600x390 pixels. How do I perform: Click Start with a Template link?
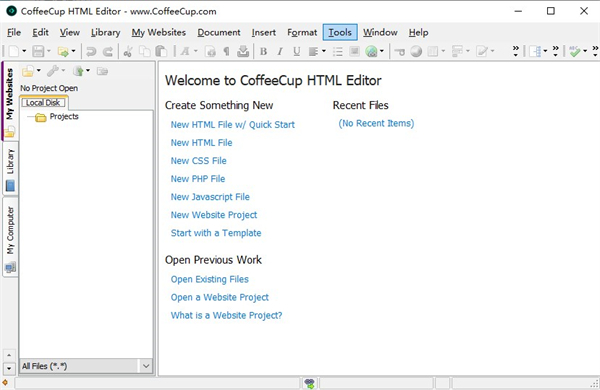(x=216, y=233)
